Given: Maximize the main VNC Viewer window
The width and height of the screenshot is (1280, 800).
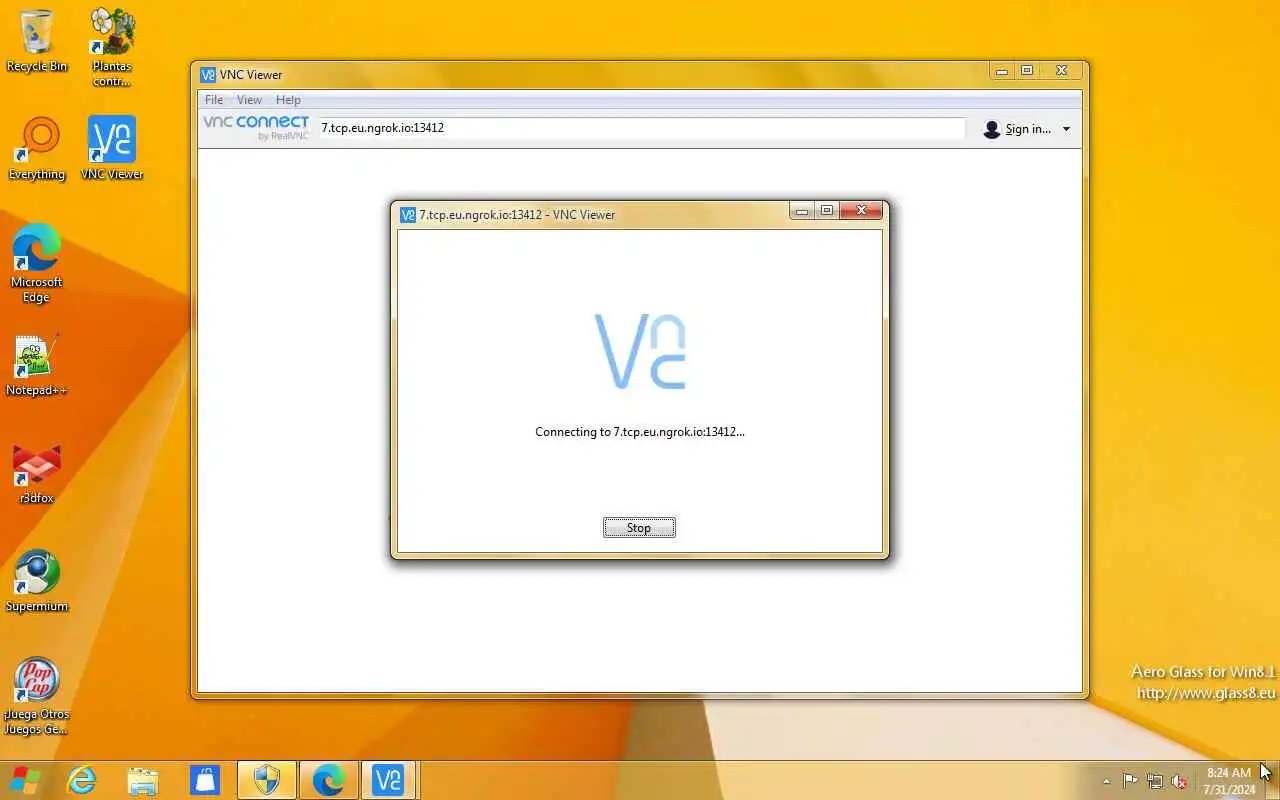Looking at the screenshot, I should point(1027,71).
